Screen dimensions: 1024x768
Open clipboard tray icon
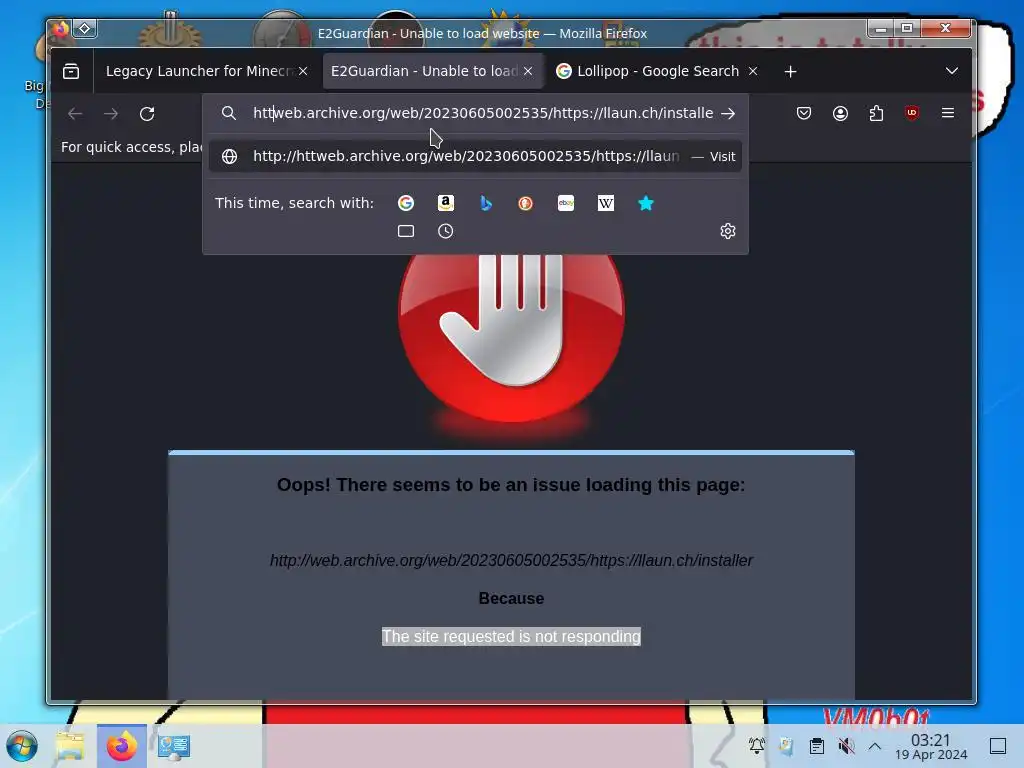click(816, 746)
